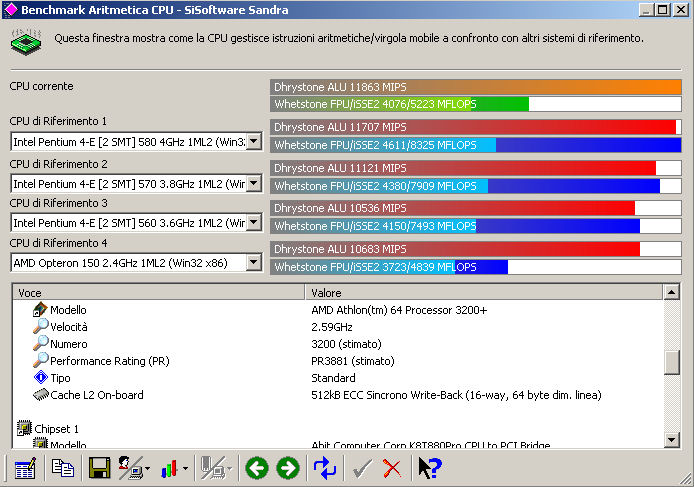Screen dimensions: 694x487
Task: Click the bar chart toolbar icon
Action: click(169, 468)
